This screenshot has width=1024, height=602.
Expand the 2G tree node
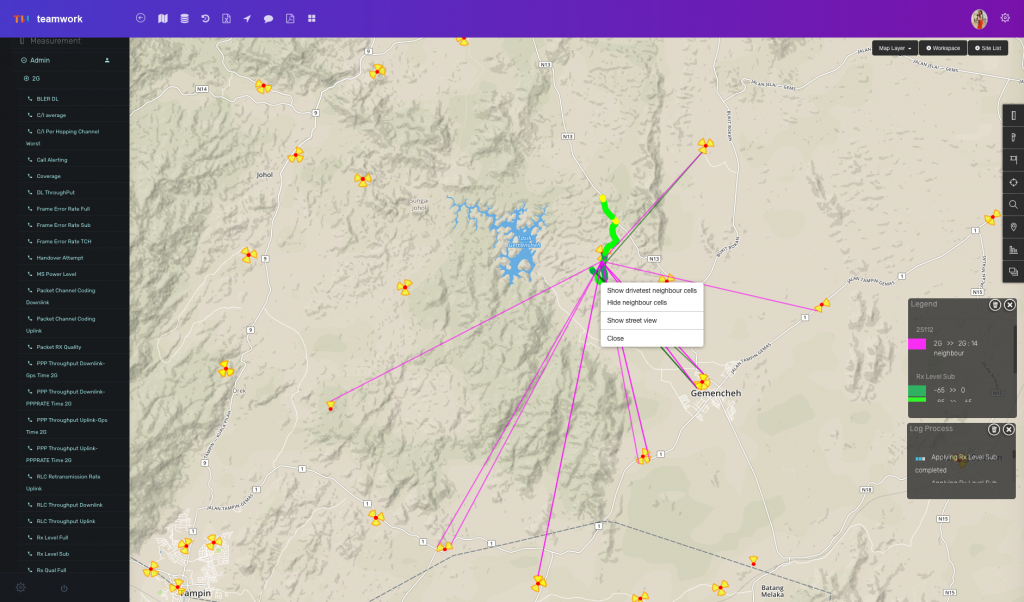pyautogui.click(x=26, y=78)
